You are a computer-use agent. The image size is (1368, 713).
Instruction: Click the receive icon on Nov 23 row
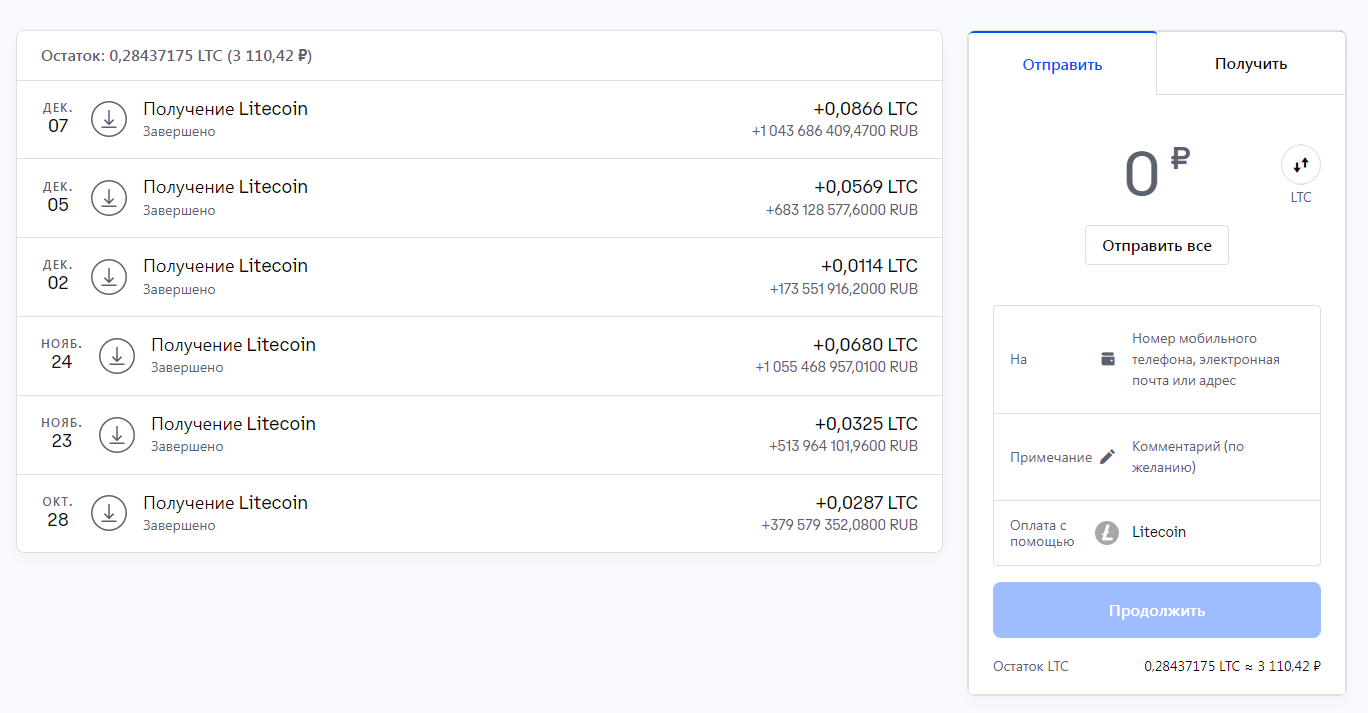pos(117,434)
